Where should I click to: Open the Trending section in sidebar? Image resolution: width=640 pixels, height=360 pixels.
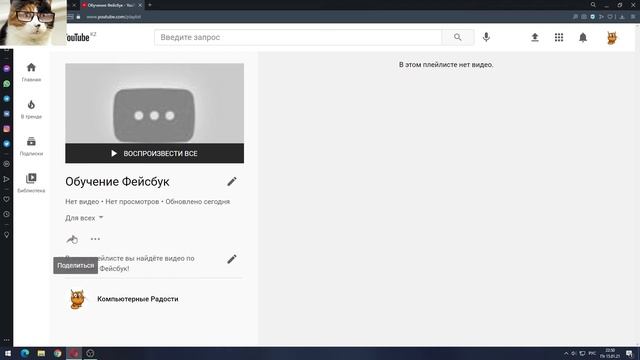point(31,109)
